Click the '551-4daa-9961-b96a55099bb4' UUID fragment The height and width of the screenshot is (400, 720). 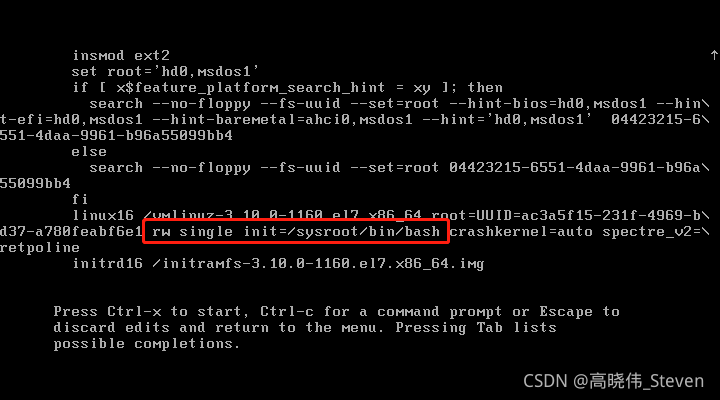pyautogui.click(x=116, y=136)
